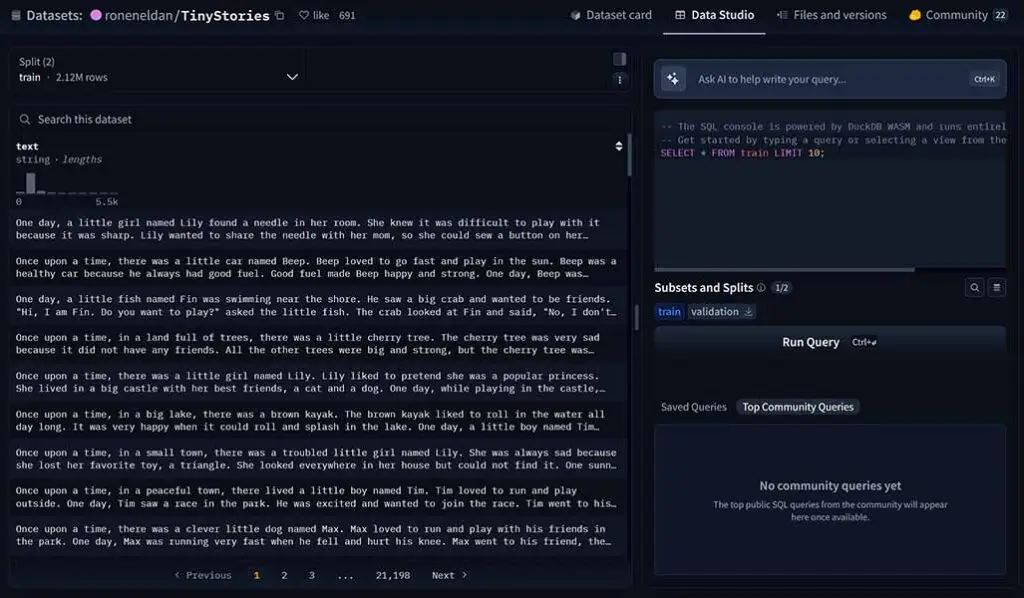Image resolution: width=1024 pixels, height=598 pixels.
Task: Open page 2 of results
Action: 284,575
